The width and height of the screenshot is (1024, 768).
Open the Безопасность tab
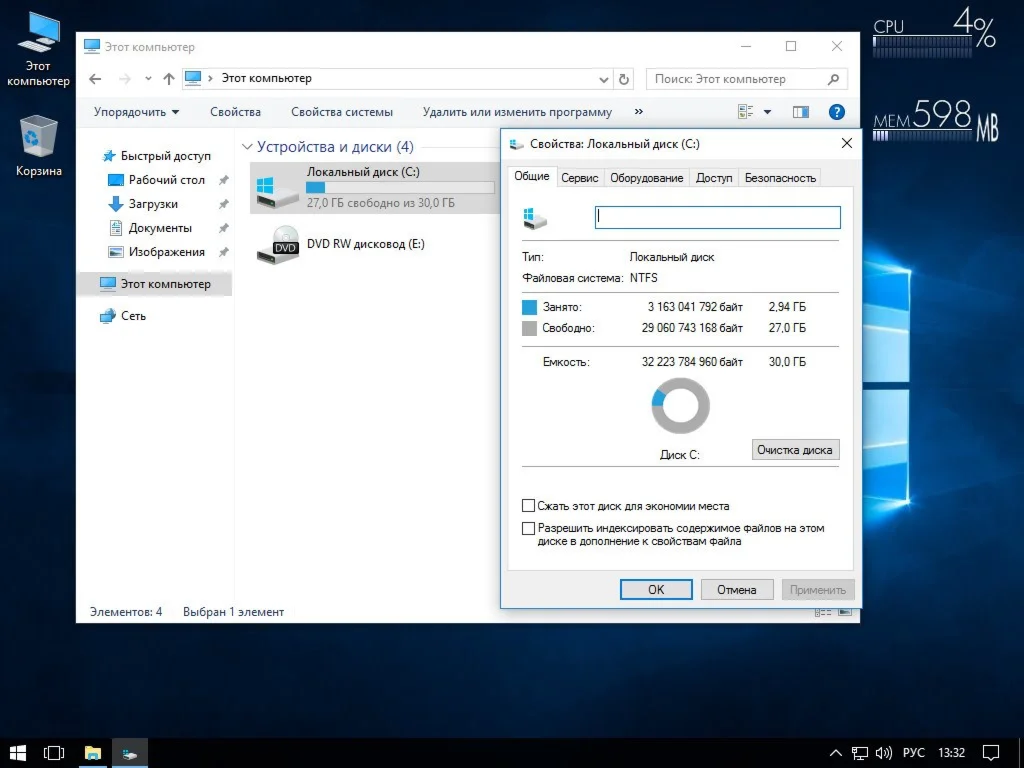[x=780, y=178]
